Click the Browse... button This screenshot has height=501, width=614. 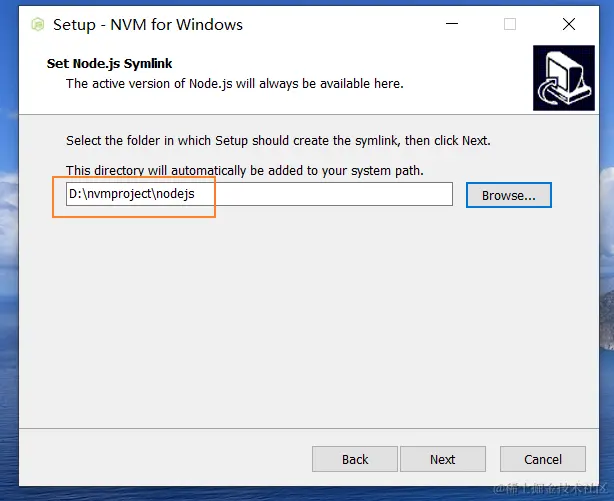pyautogui.click(x=509, y=195)
